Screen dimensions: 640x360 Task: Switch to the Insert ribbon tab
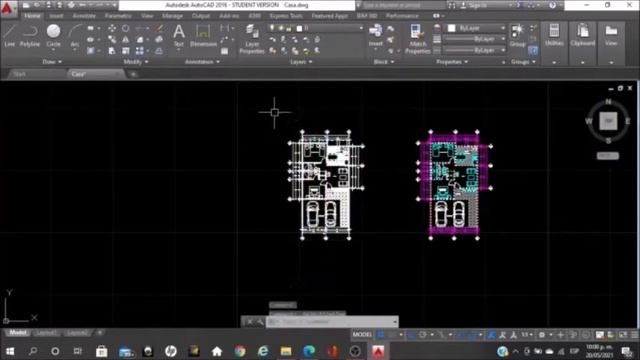pos(56,16)
